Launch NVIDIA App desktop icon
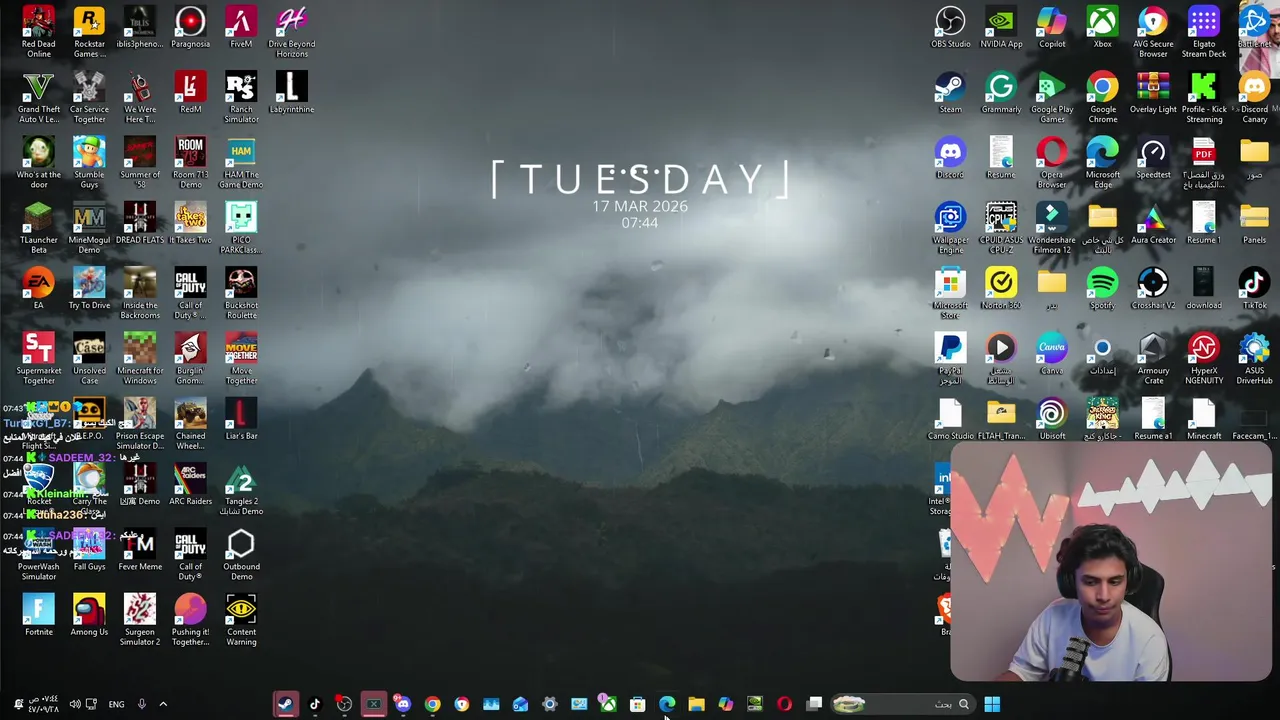Viewport: 1280px width, 720px height. click(1001, 28)
